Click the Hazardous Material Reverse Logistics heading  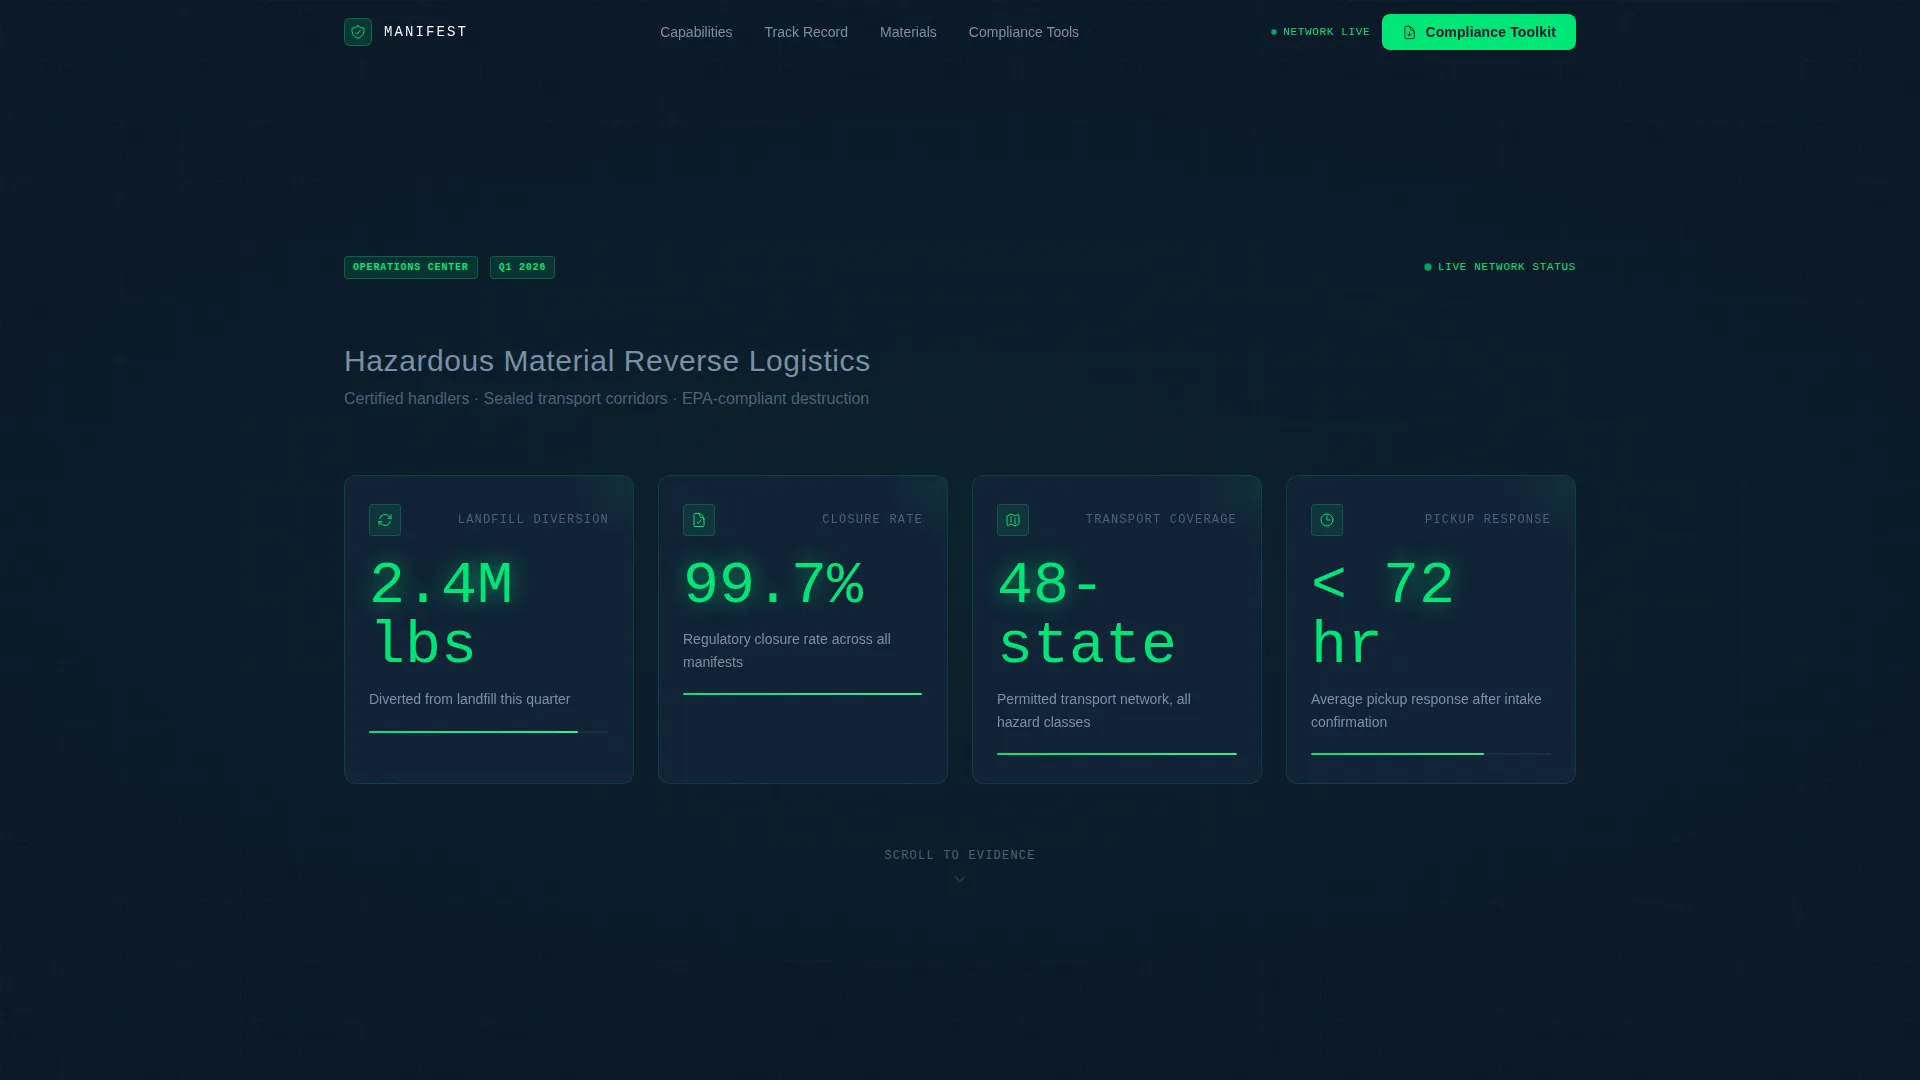click(x=607, y=361)
